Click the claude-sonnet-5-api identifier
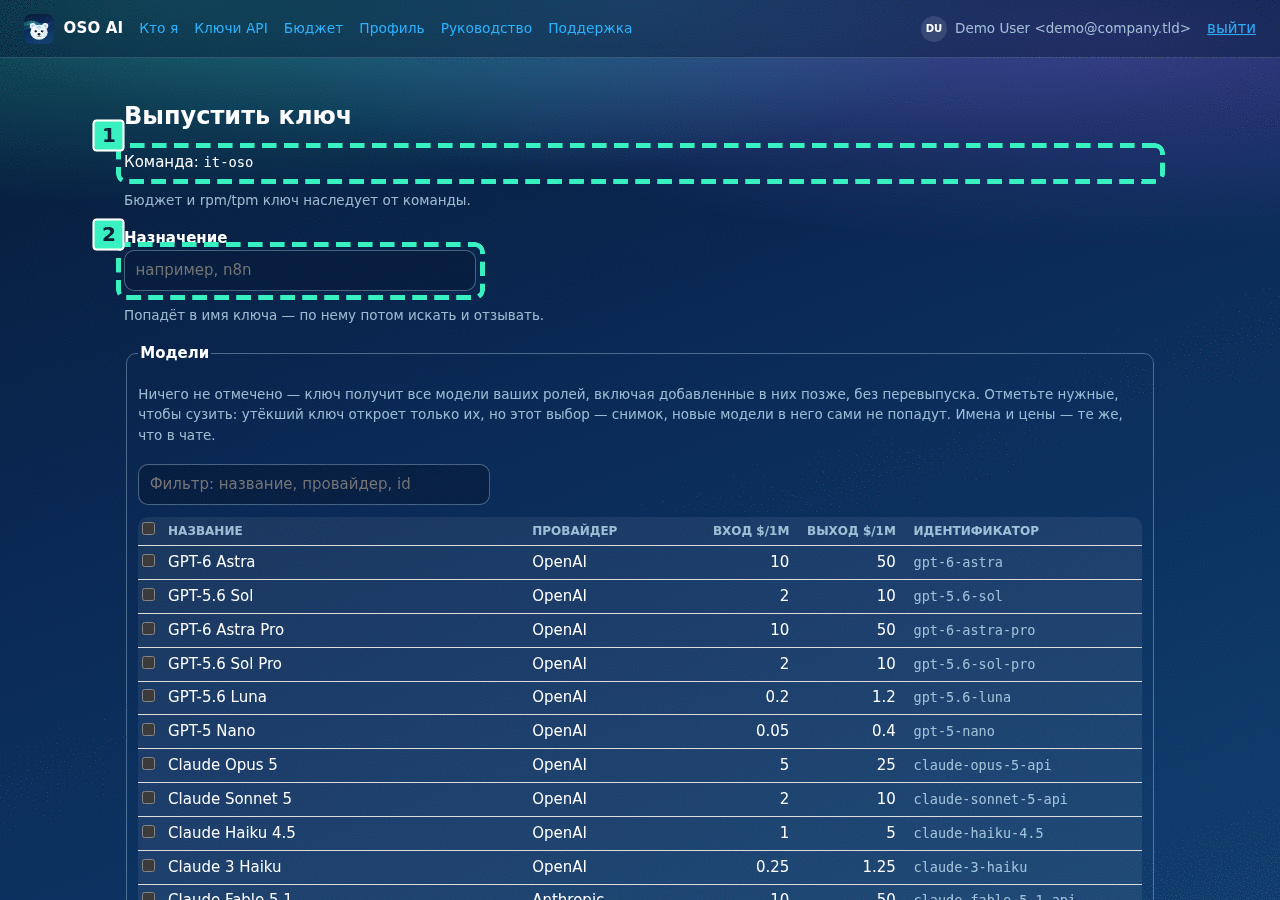Image resolution: width=1280 pixels, height=900 pixels. [x=990, y=799]
